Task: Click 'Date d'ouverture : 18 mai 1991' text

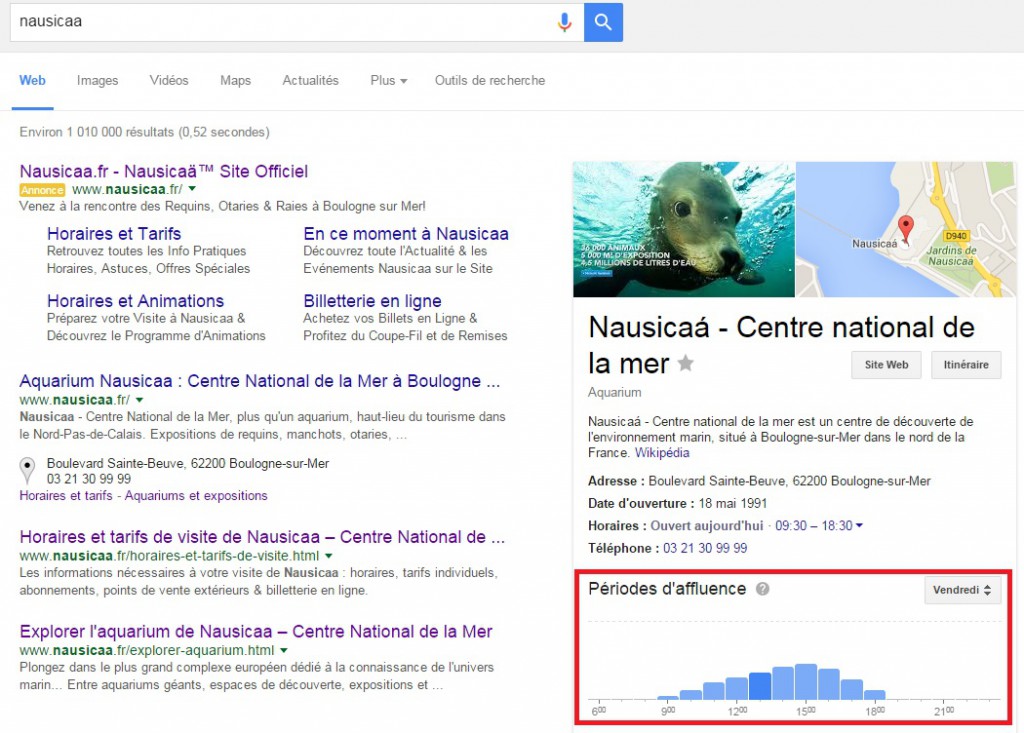Action: tap(677, 504)
